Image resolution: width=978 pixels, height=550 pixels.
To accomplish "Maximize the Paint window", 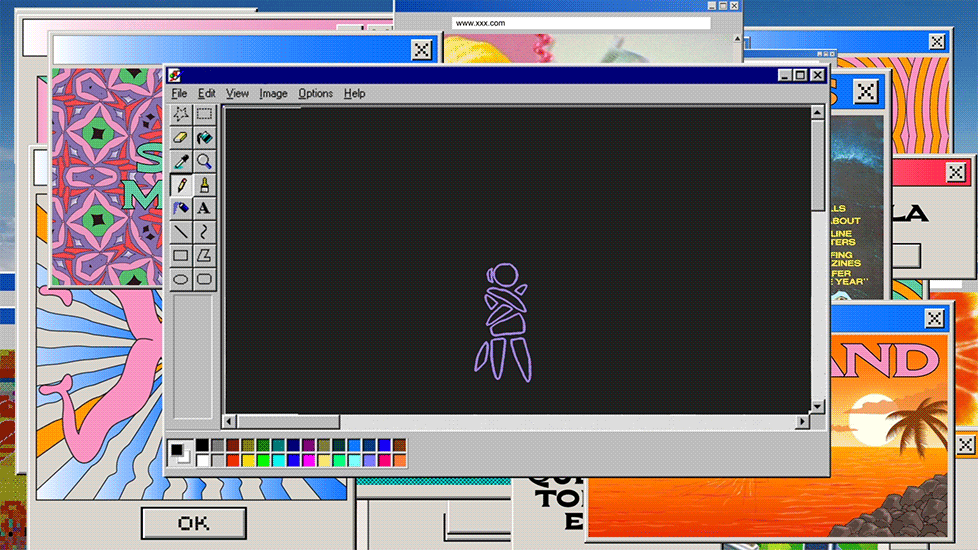I will (x=801, y=75).
